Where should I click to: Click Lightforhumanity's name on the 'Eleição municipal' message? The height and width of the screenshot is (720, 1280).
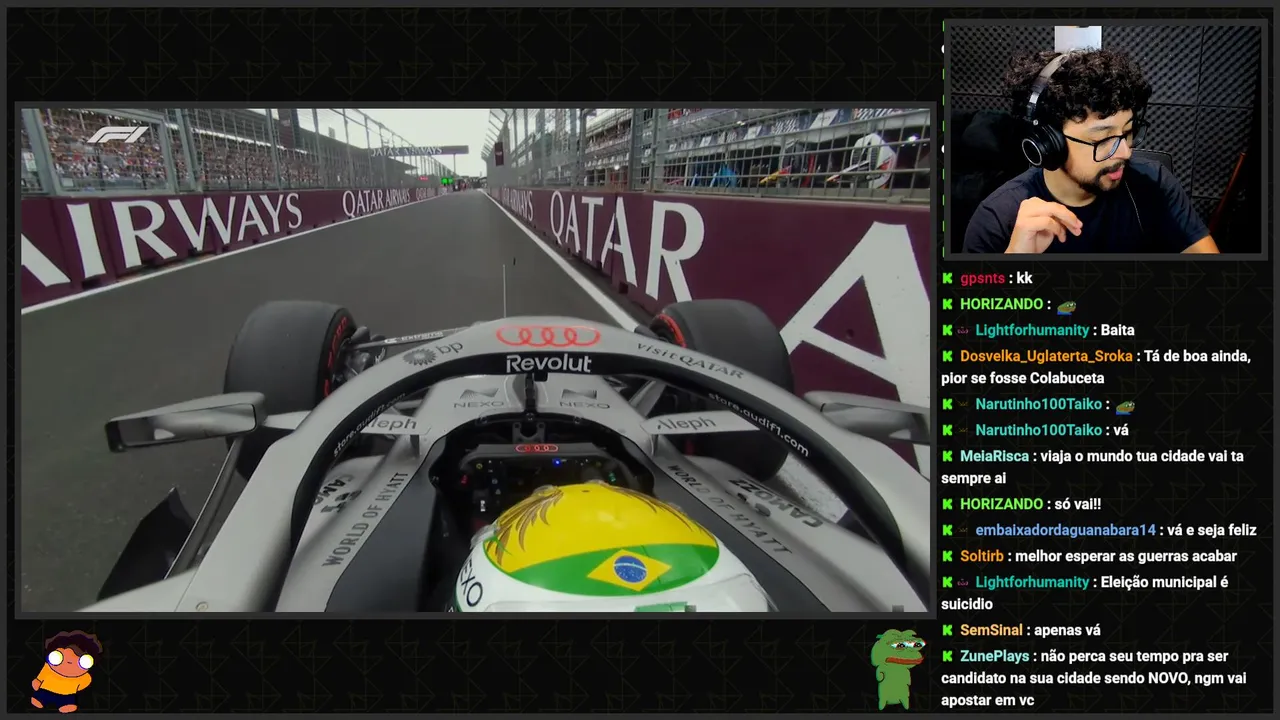pos(1032,582)
